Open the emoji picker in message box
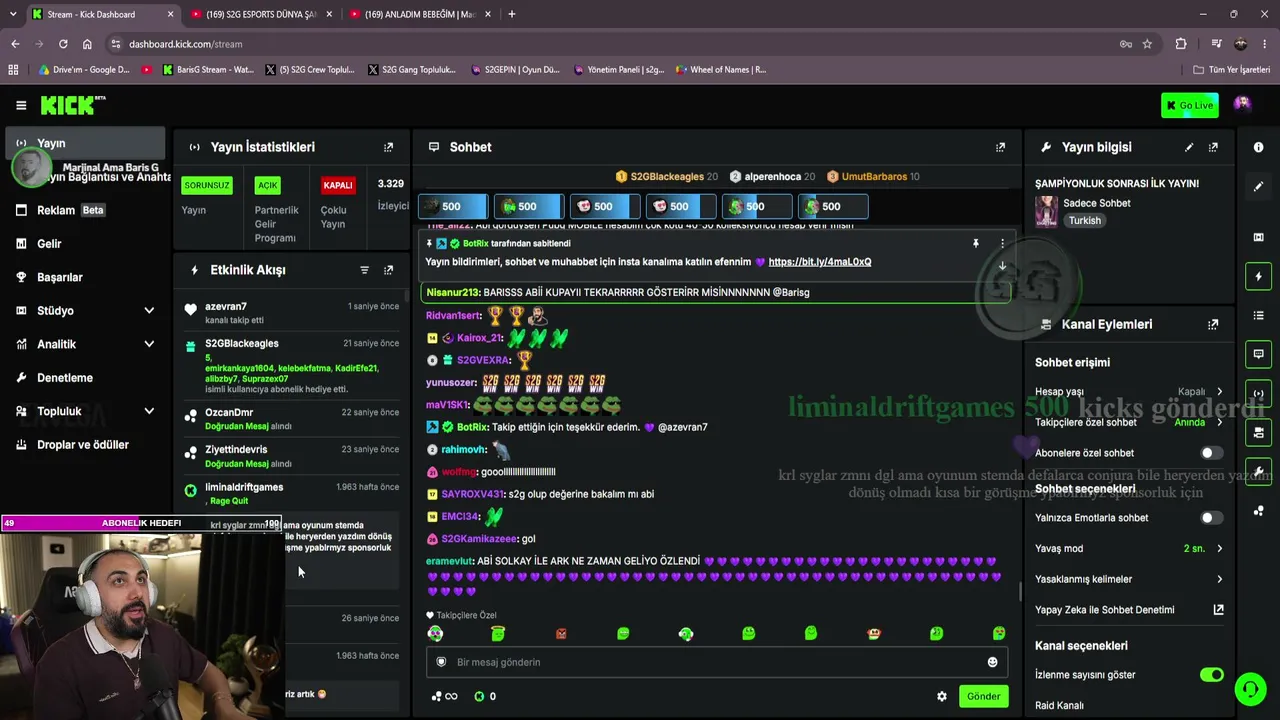 [x=992, y=662]
